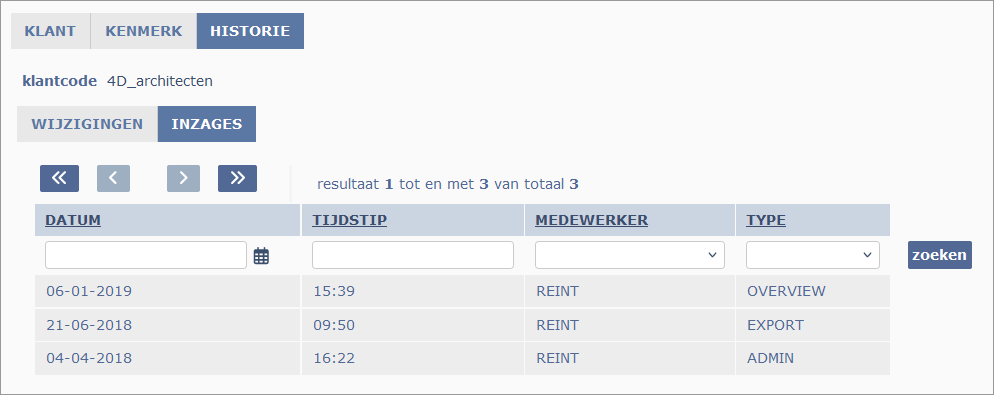Go to next results page arrow
The width and height of the screenshot is (994, 395).
(184, 179)
